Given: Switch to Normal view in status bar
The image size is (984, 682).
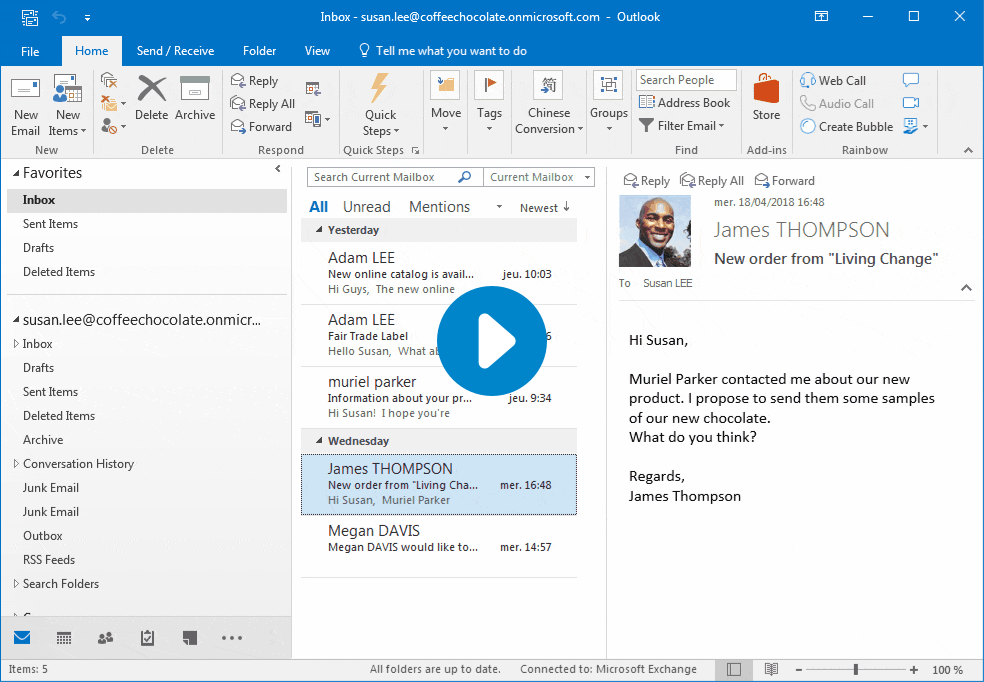Looking at the screenshot, I should click(734, 669).
